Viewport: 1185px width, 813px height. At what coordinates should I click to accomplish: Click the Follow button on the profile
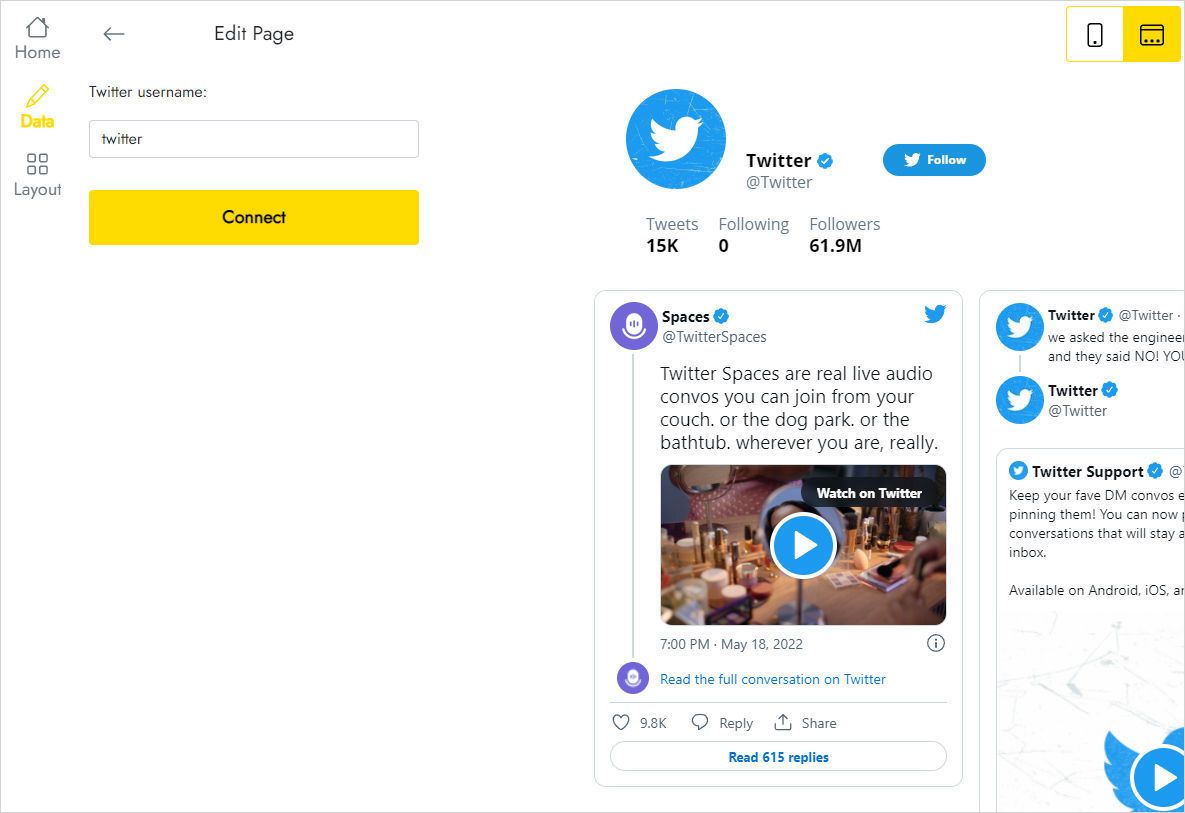pos(933,160)
